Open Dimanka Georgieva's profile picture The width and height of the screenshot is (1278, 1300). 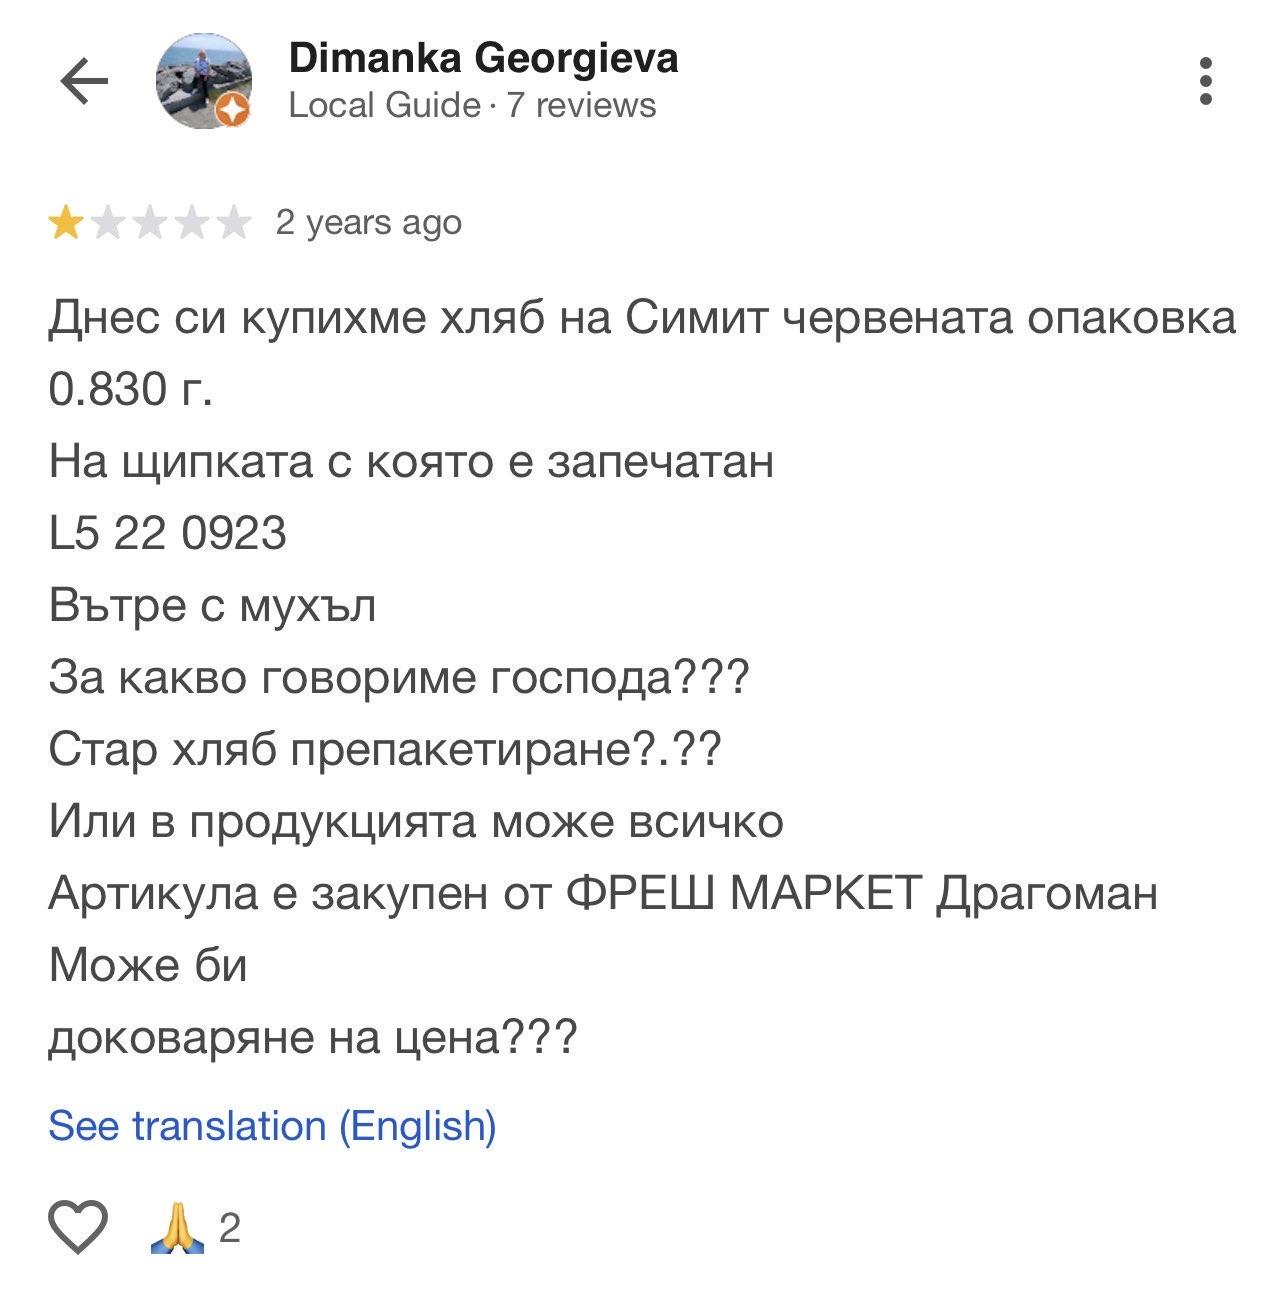(x=203, y=80)
